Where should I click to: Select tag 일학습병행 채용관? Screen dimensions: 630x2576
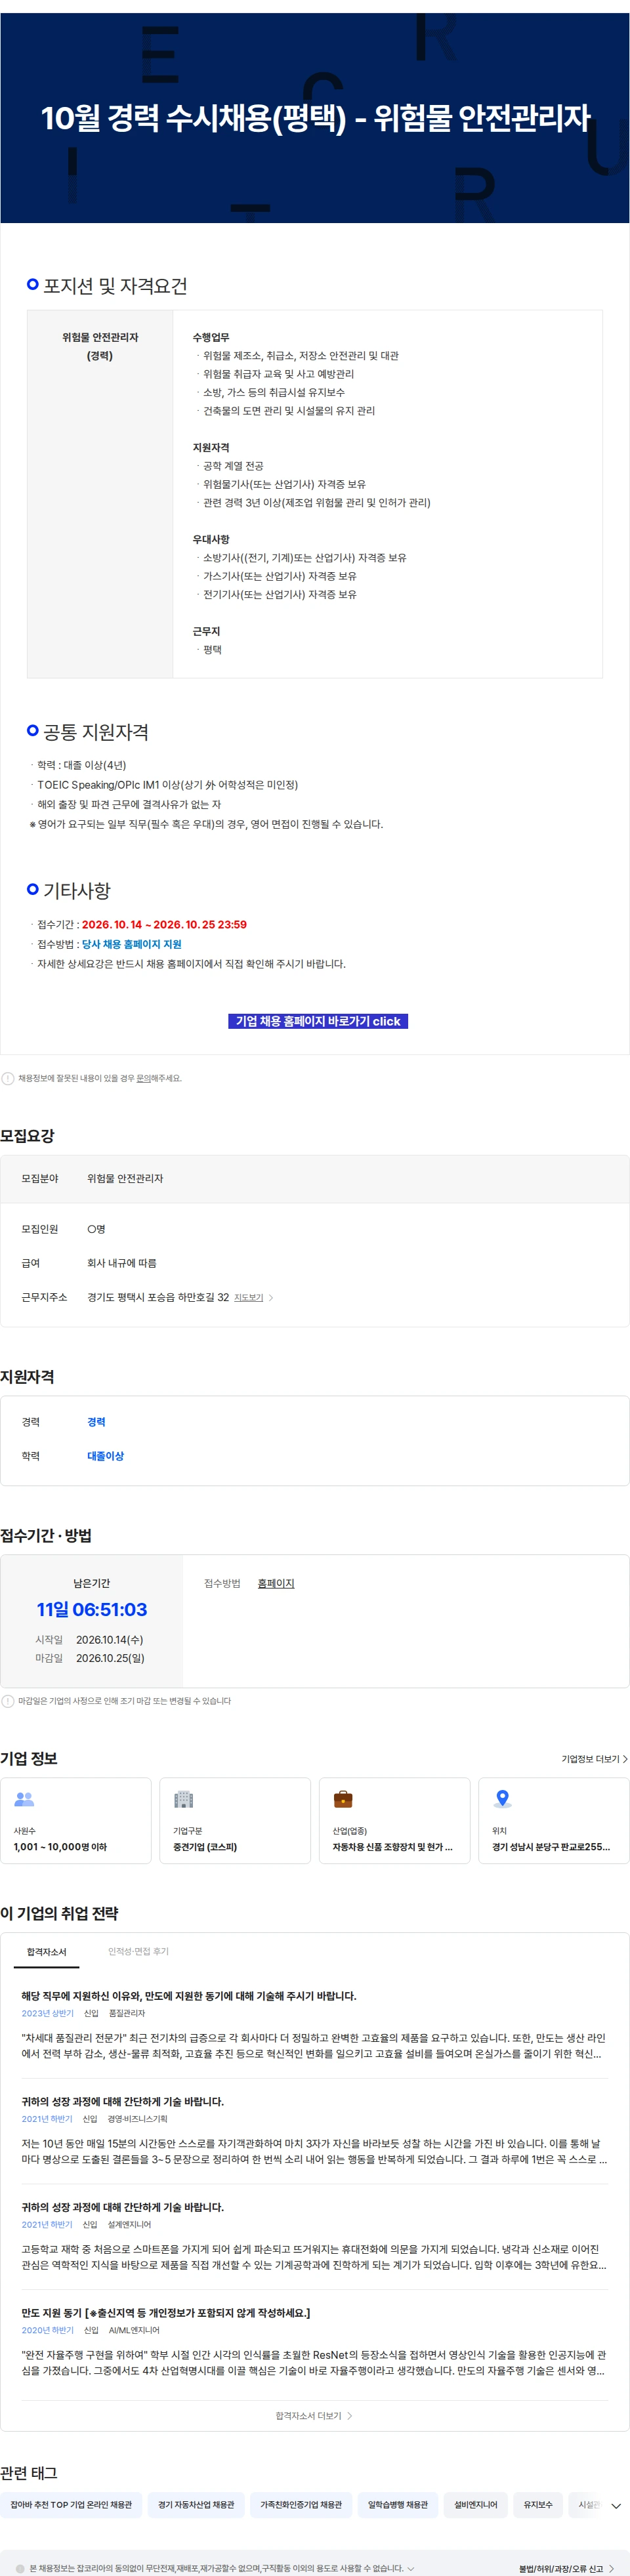[x=397, y=2505]
